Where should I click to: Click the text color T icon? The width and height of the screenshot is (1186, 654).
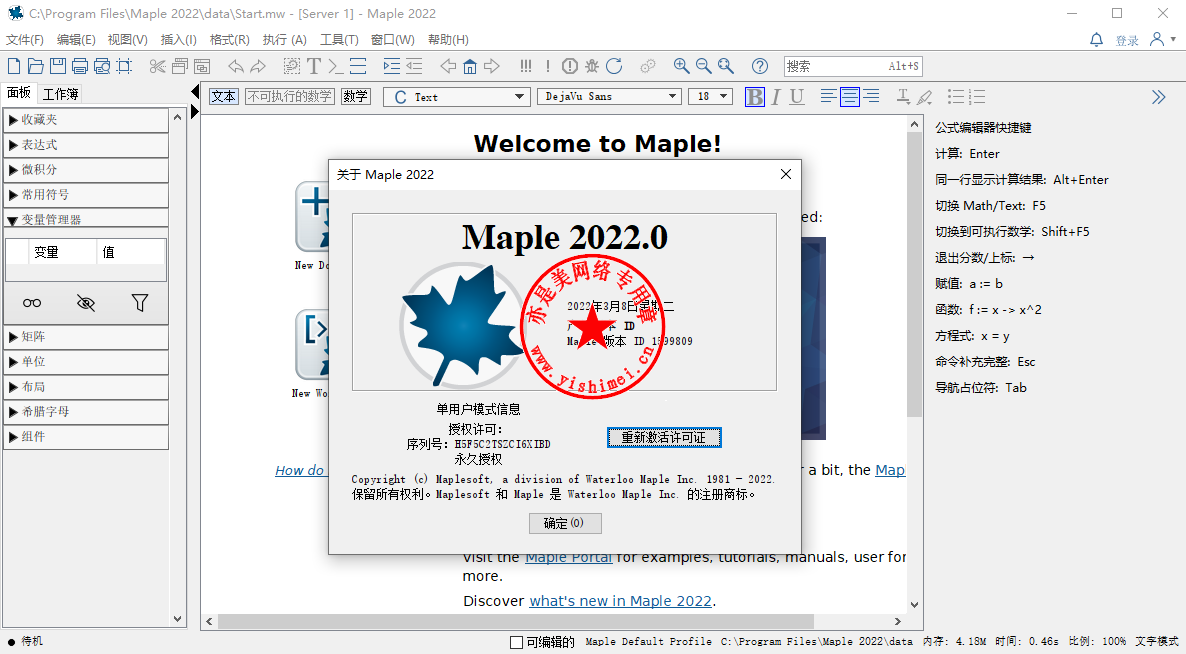[903, 97]
